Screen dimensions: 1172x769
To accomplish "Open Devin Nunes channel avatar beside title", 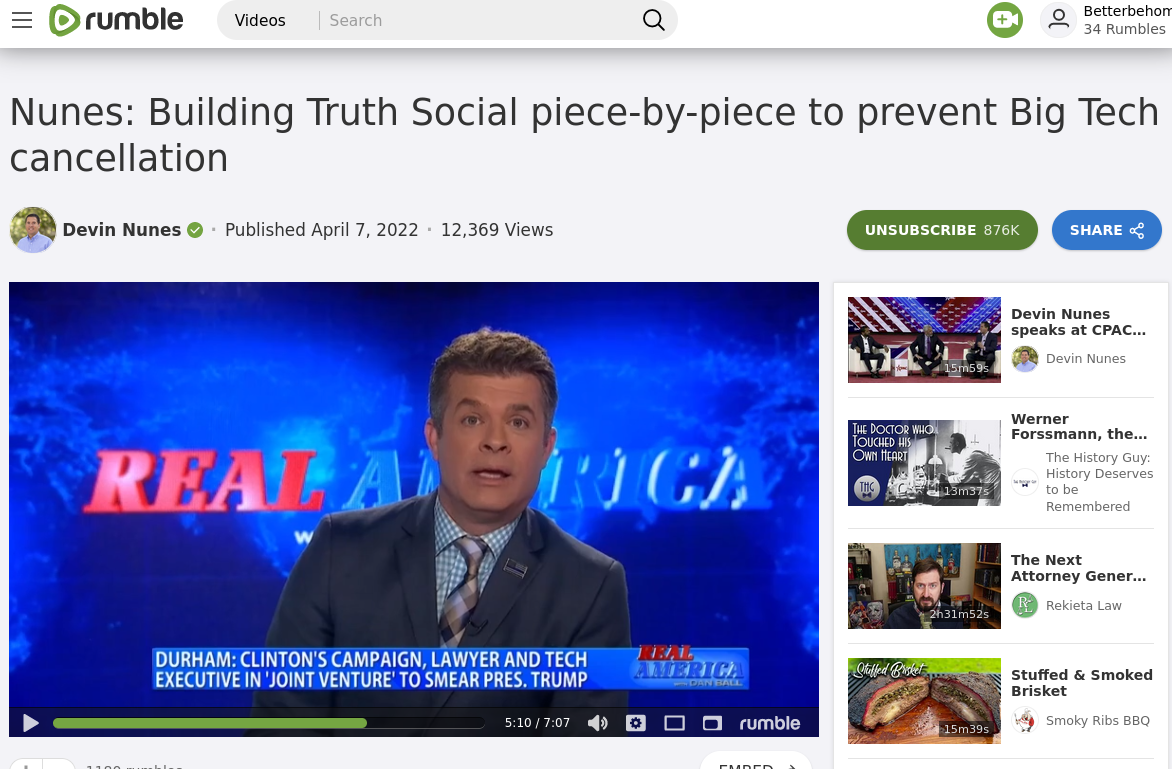I will tap(33, 230).
